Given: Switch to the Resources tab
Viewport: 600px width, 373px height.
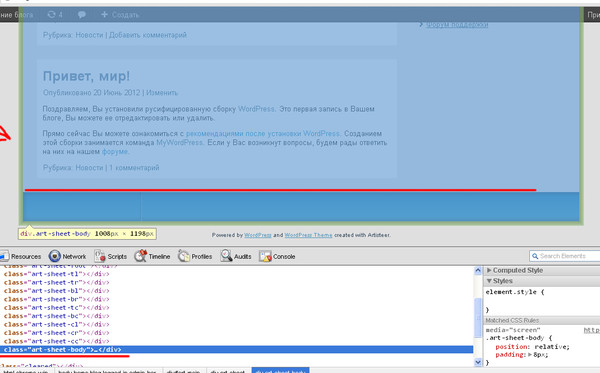Looking at the screenshot, I should click(21, 256).
